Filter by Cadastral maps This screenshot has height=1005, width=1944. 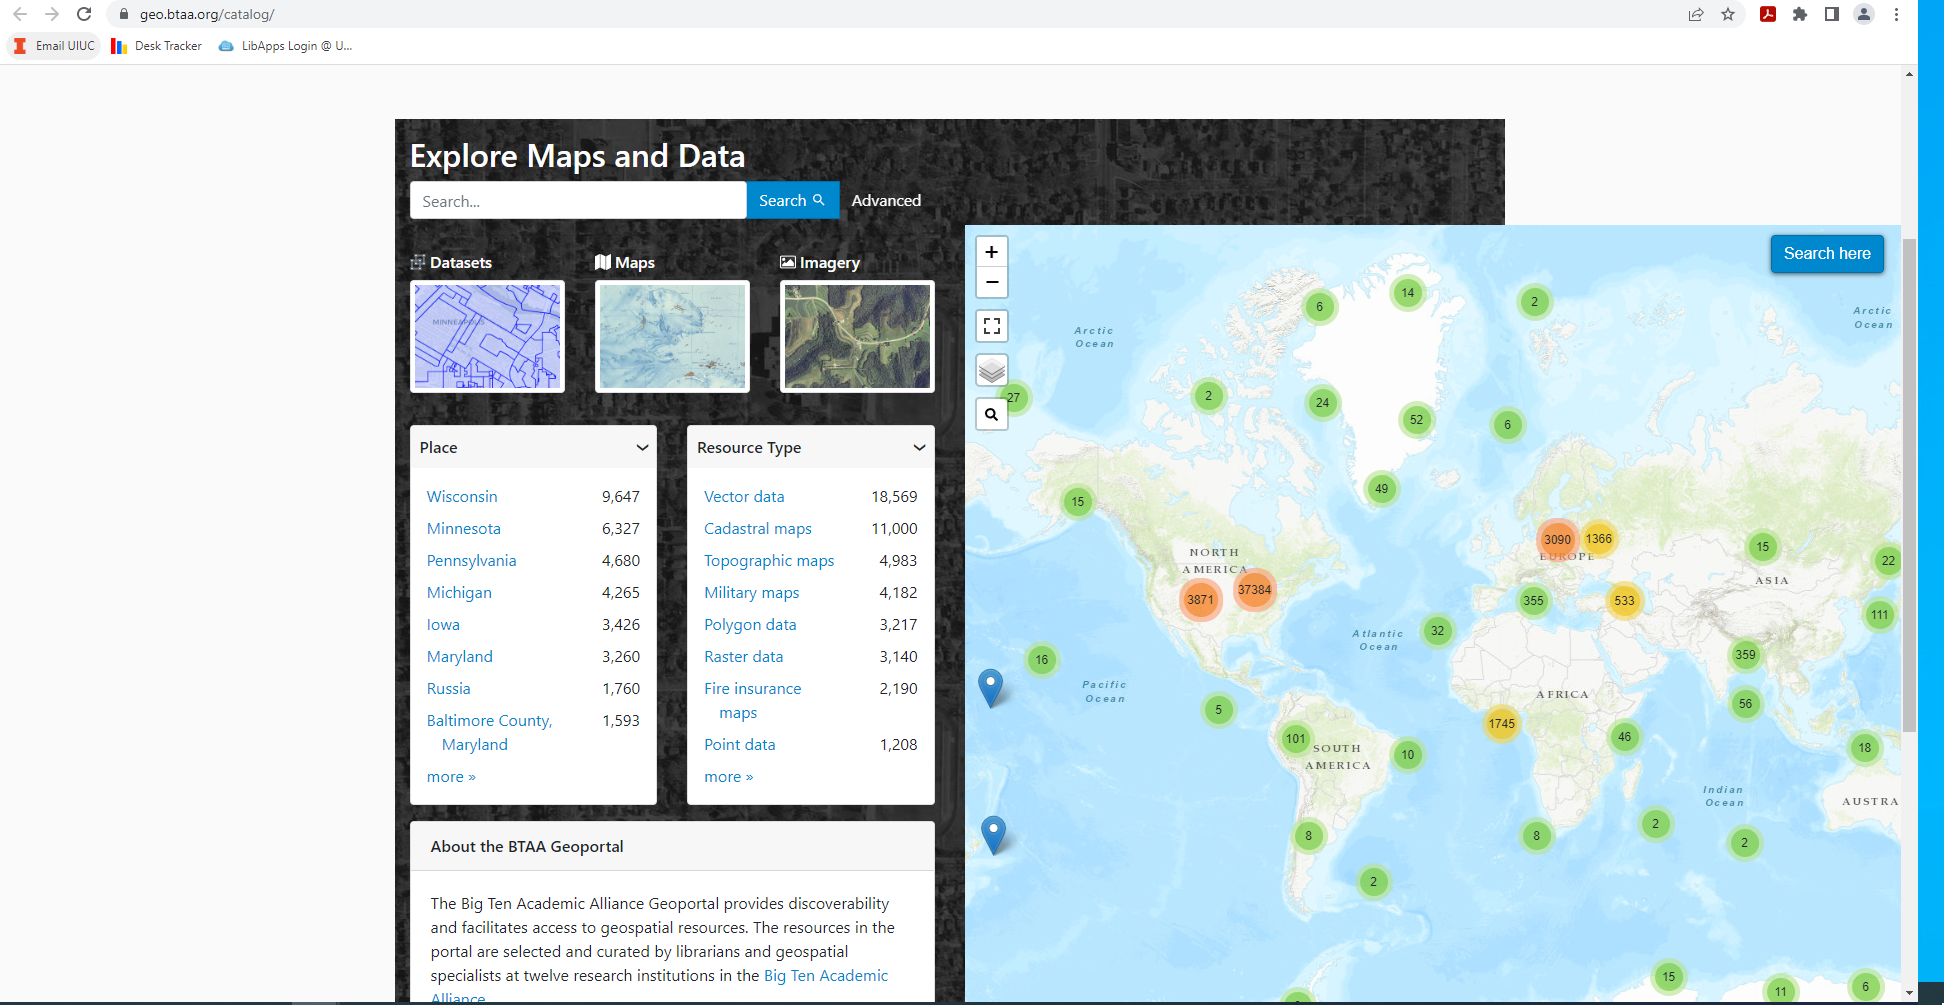click(x=758, y=529)
